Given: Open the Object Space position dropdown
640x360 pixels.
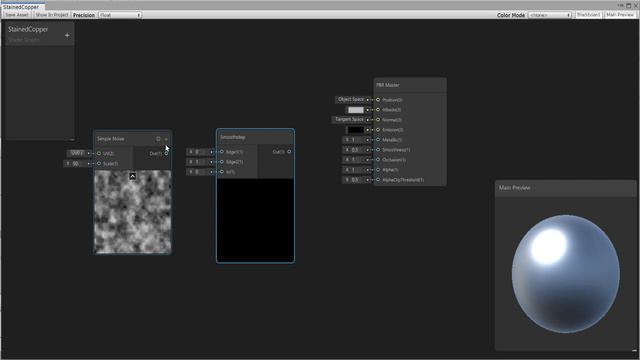Looking at the screenshot, I should pos(352,100).
